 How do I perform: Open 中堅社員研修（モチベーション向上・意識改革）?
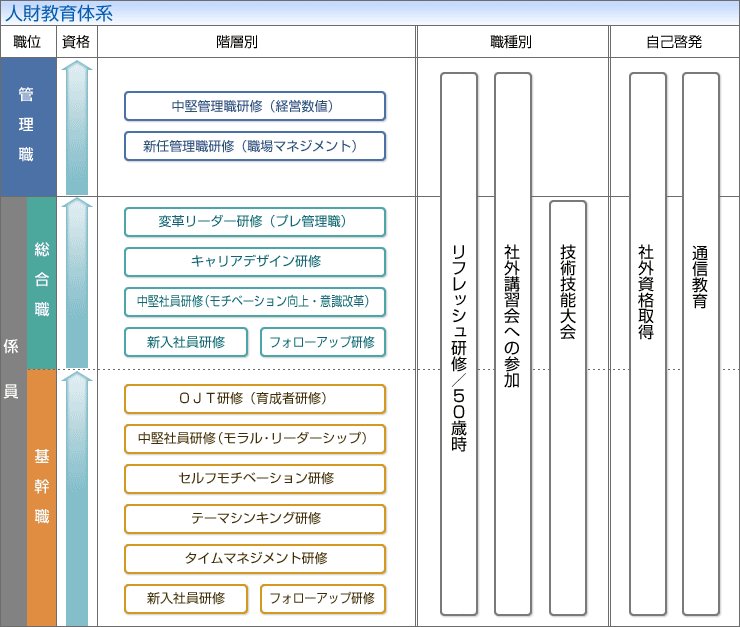point(255,302)
